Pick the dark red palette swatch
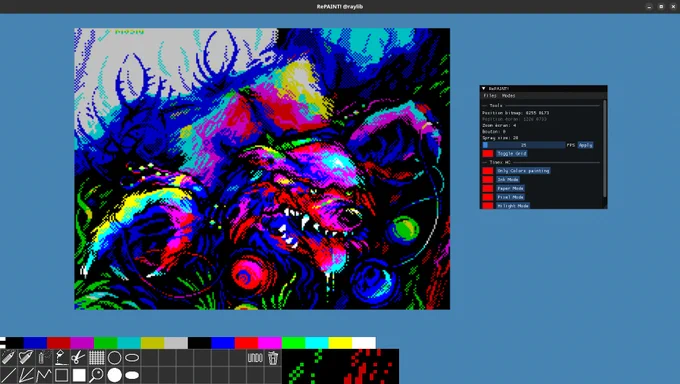 point(59,343)
